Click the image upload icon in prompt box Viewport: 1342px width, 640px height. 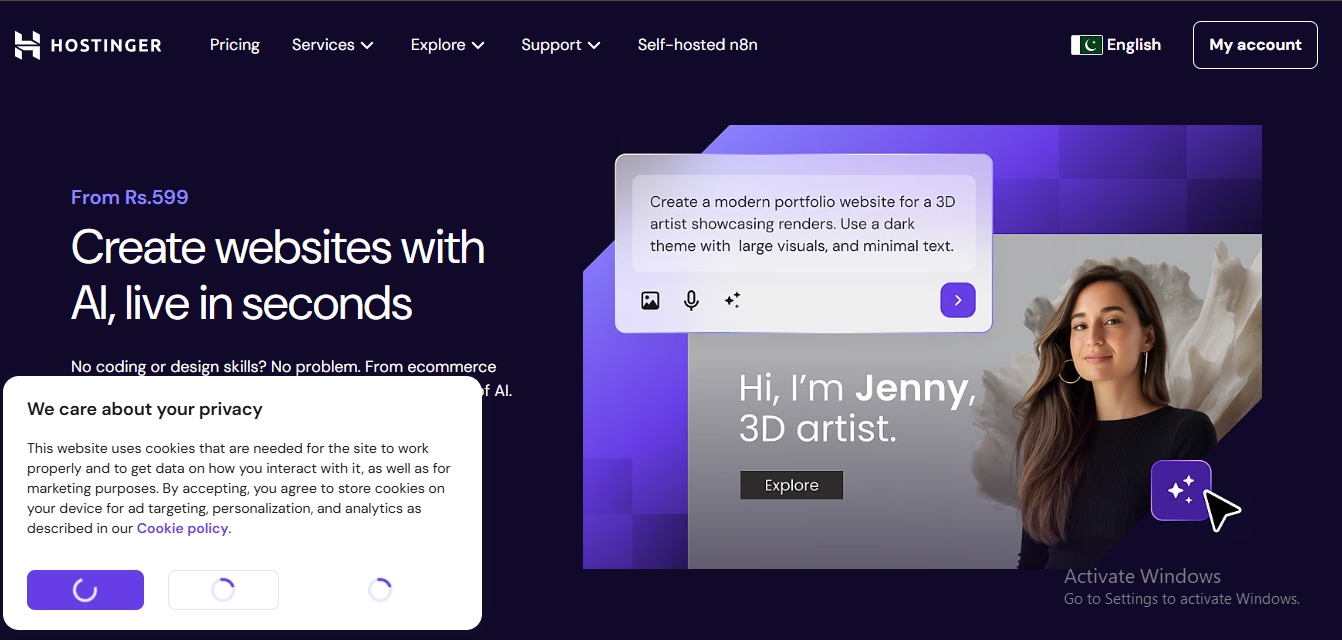650,300
